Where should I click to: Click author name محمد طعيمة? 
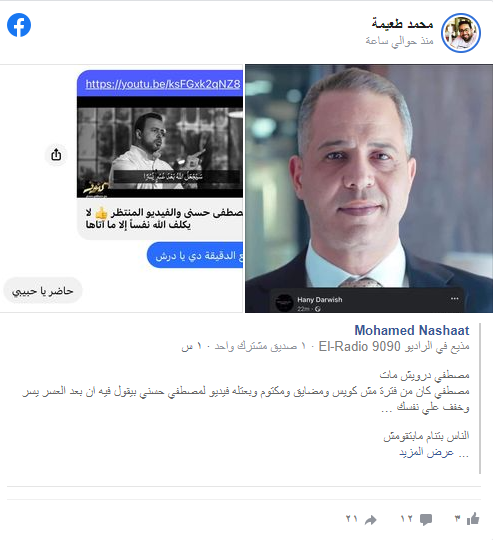402,24
